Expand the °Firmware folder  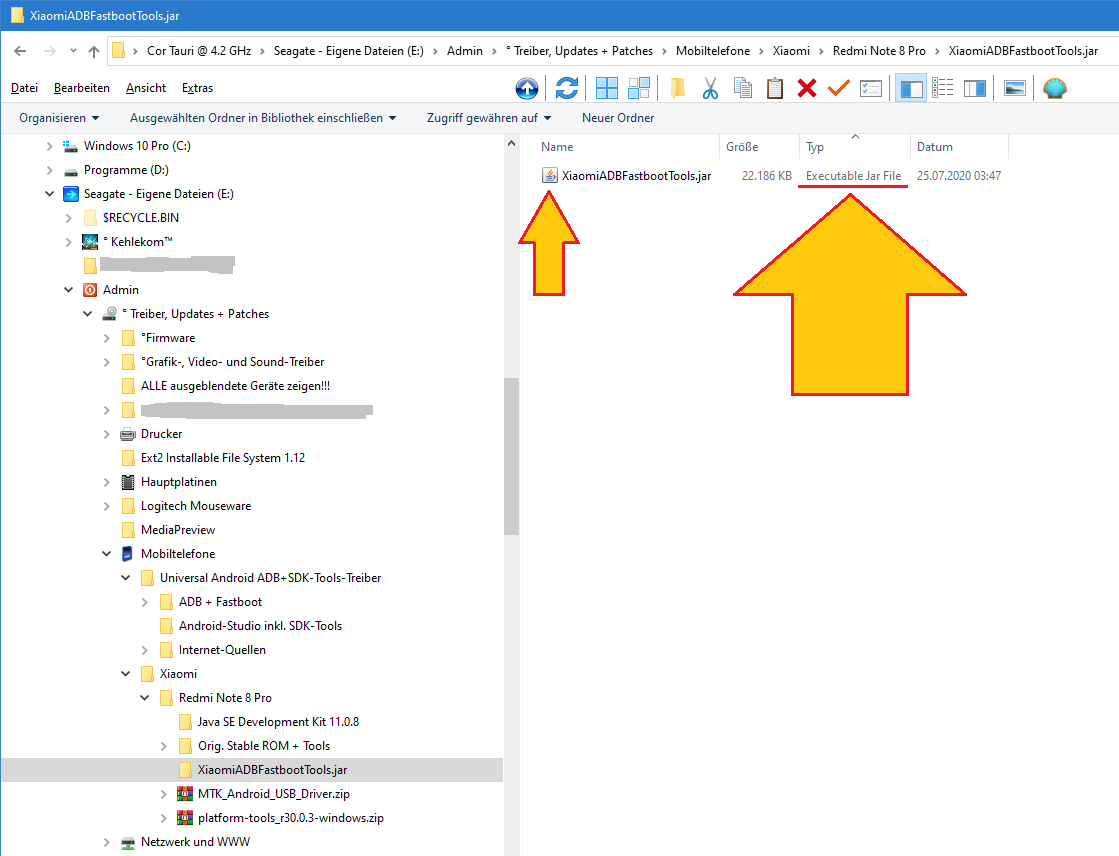pos(106,338)
